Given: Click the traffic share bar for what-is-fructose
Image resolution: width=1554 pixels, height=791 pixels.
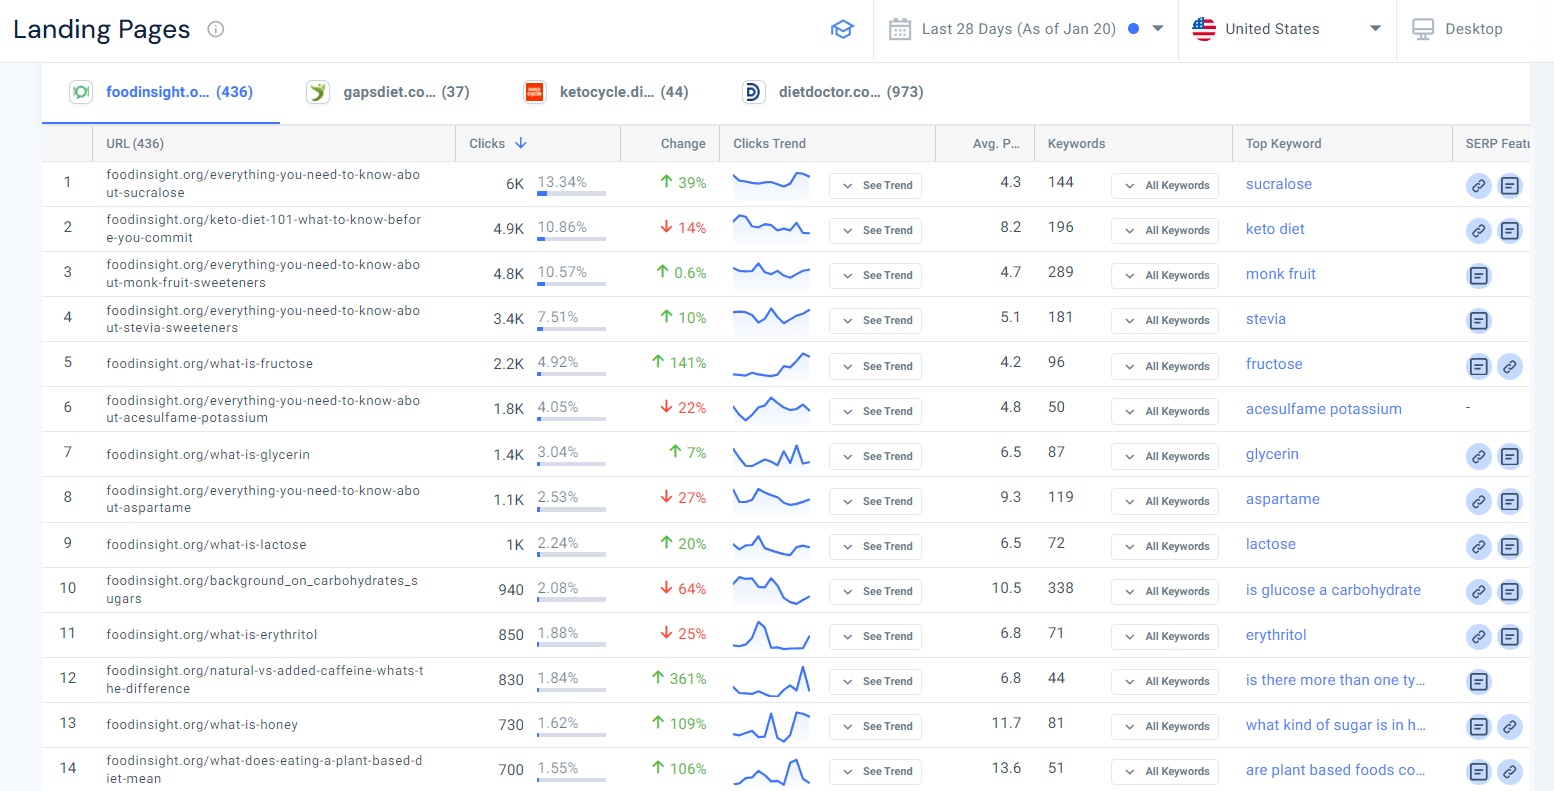Looking at the screenshot, I should tap(571, 374).
